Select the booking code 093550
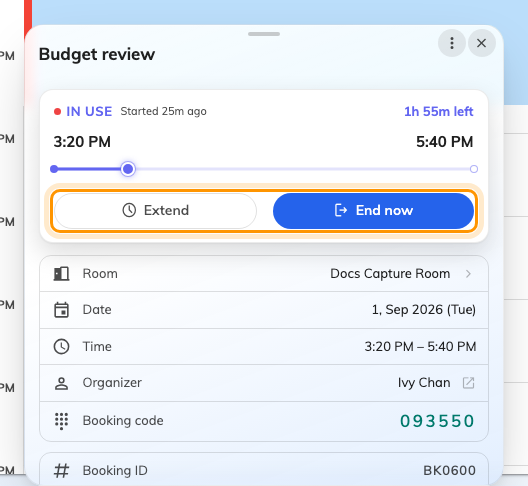The height and width of the screenshot is (486, 528). pyautogui.click(x=437, y=421)
